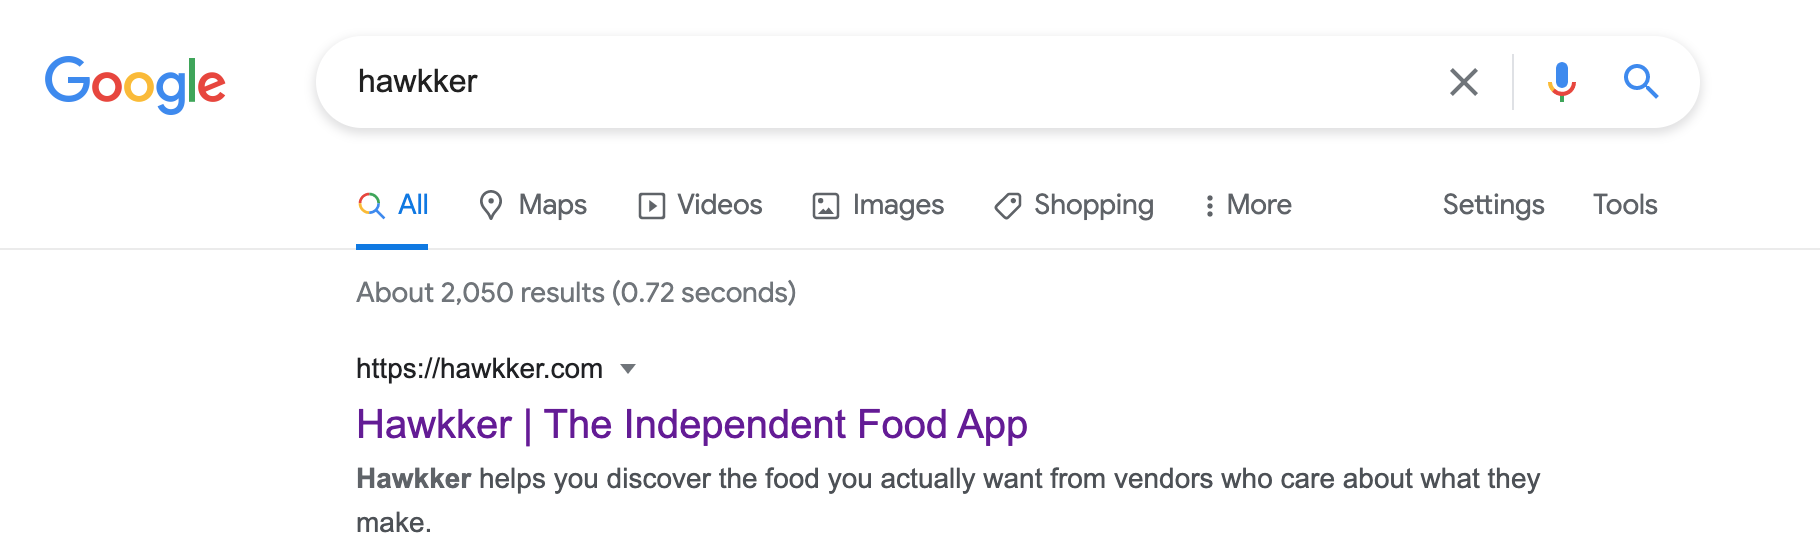Screen dimensions: 1820x560
Task: Click the 'About 2,050 results' stats text
Action: tap(576, 293)
